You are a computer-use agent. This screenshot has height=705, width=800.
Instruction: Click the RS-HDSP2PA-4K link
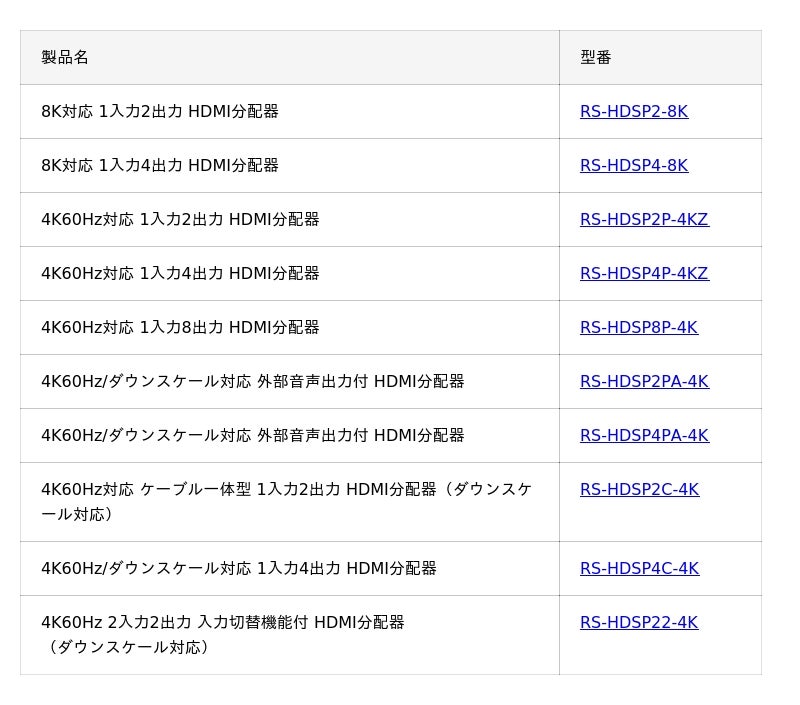coord(644,382)
